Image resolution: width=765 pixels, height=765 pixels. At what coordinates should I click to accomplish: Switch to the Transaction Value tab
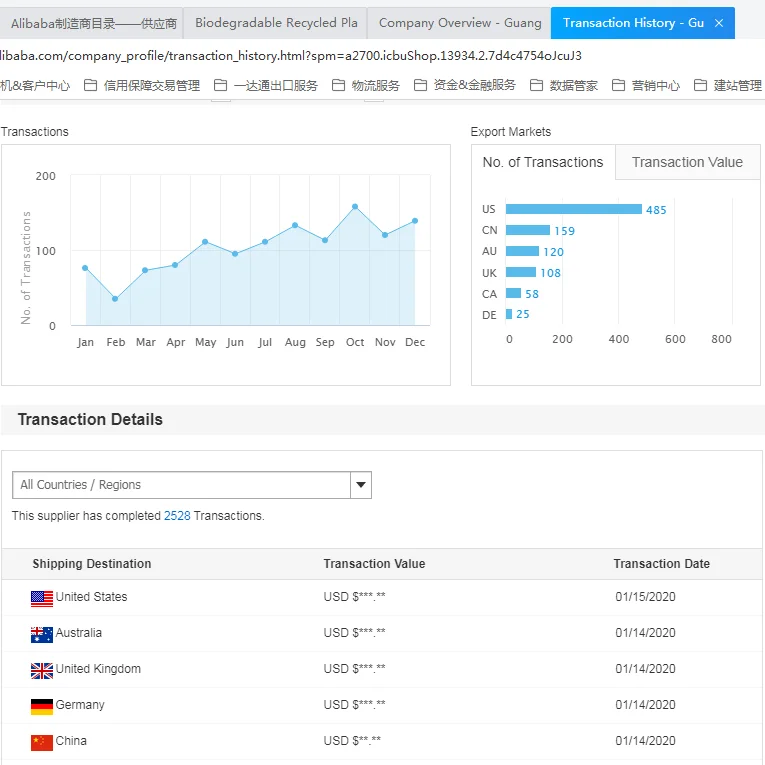click(687, 162)
